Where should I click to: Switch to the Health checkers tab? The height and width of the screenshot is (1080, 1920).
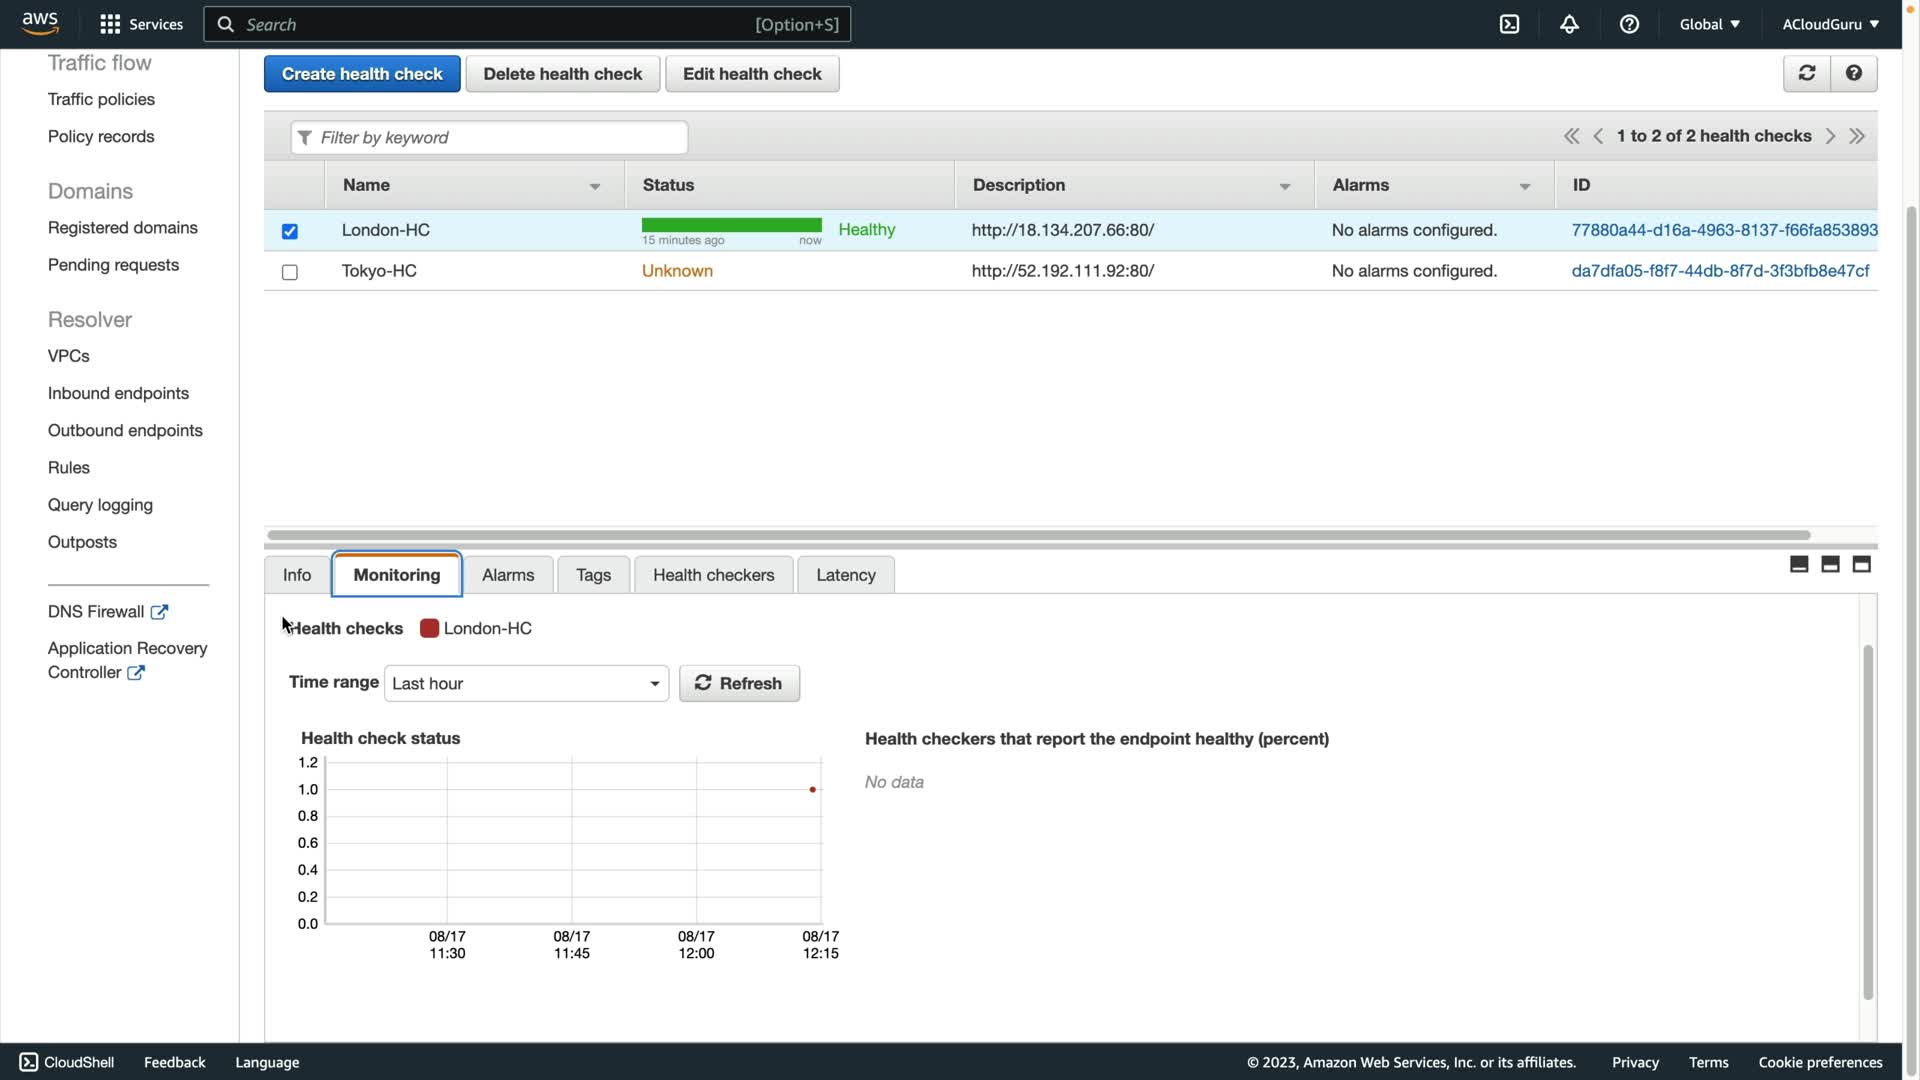[713, 575]
